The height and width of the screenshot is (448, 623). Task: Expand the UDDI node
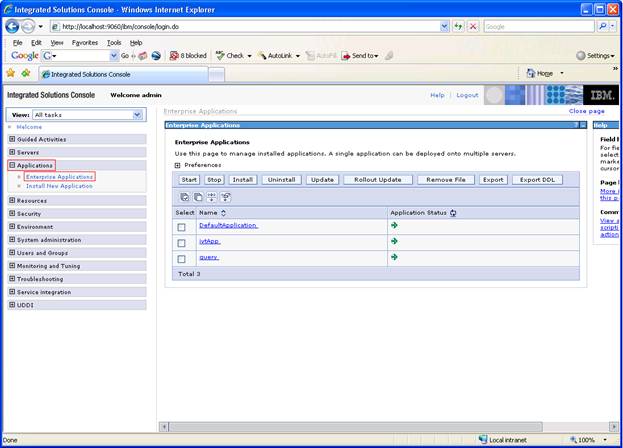(12, 305)
